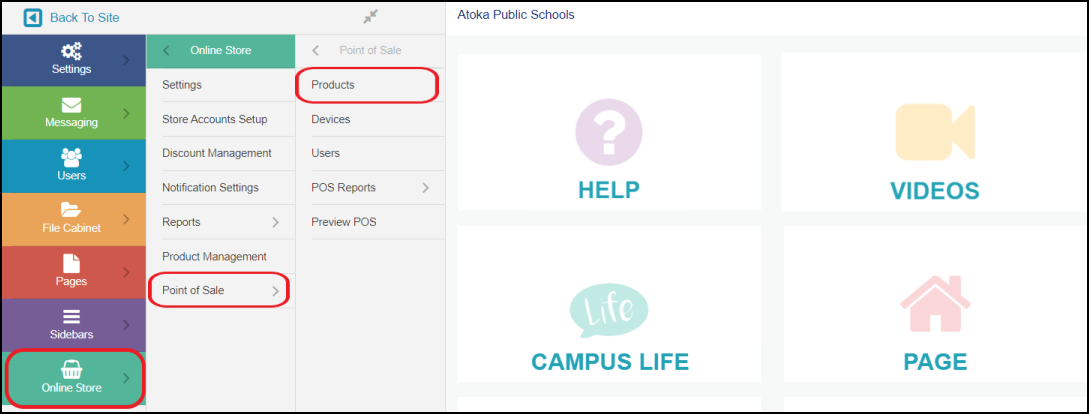Open the PAGE house tile
The height and width of the screenshot is (414, 1089).
coord(935,304)
